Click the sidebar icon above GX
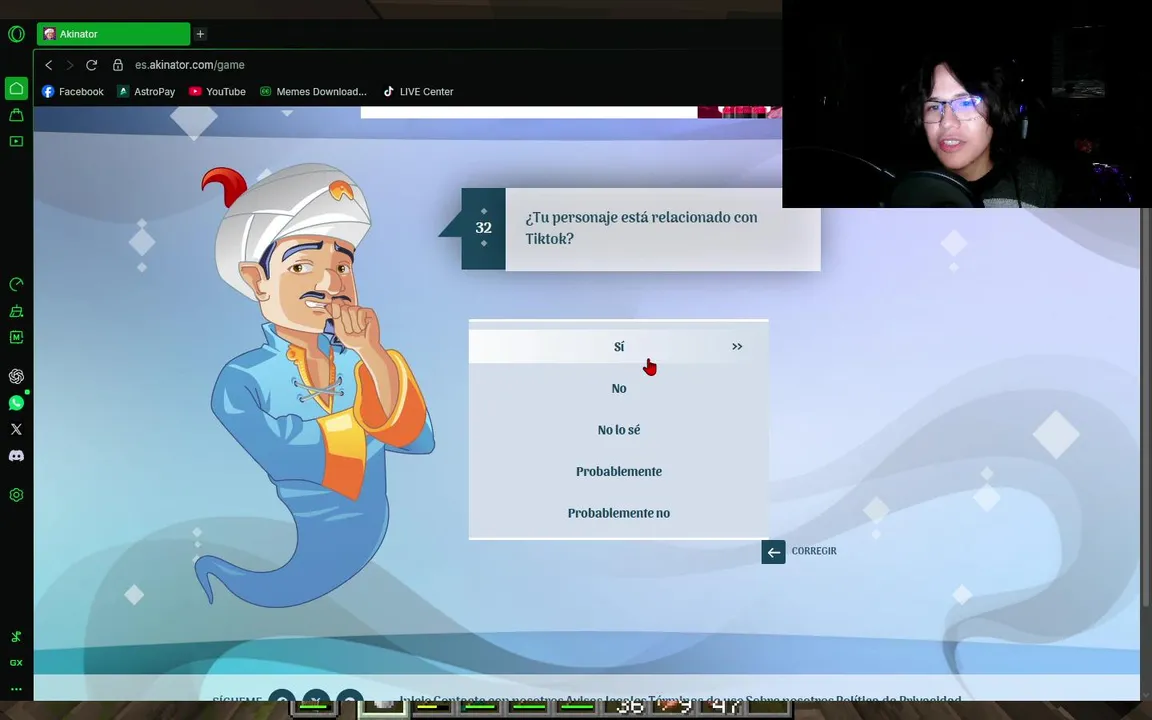 point(16,637)
